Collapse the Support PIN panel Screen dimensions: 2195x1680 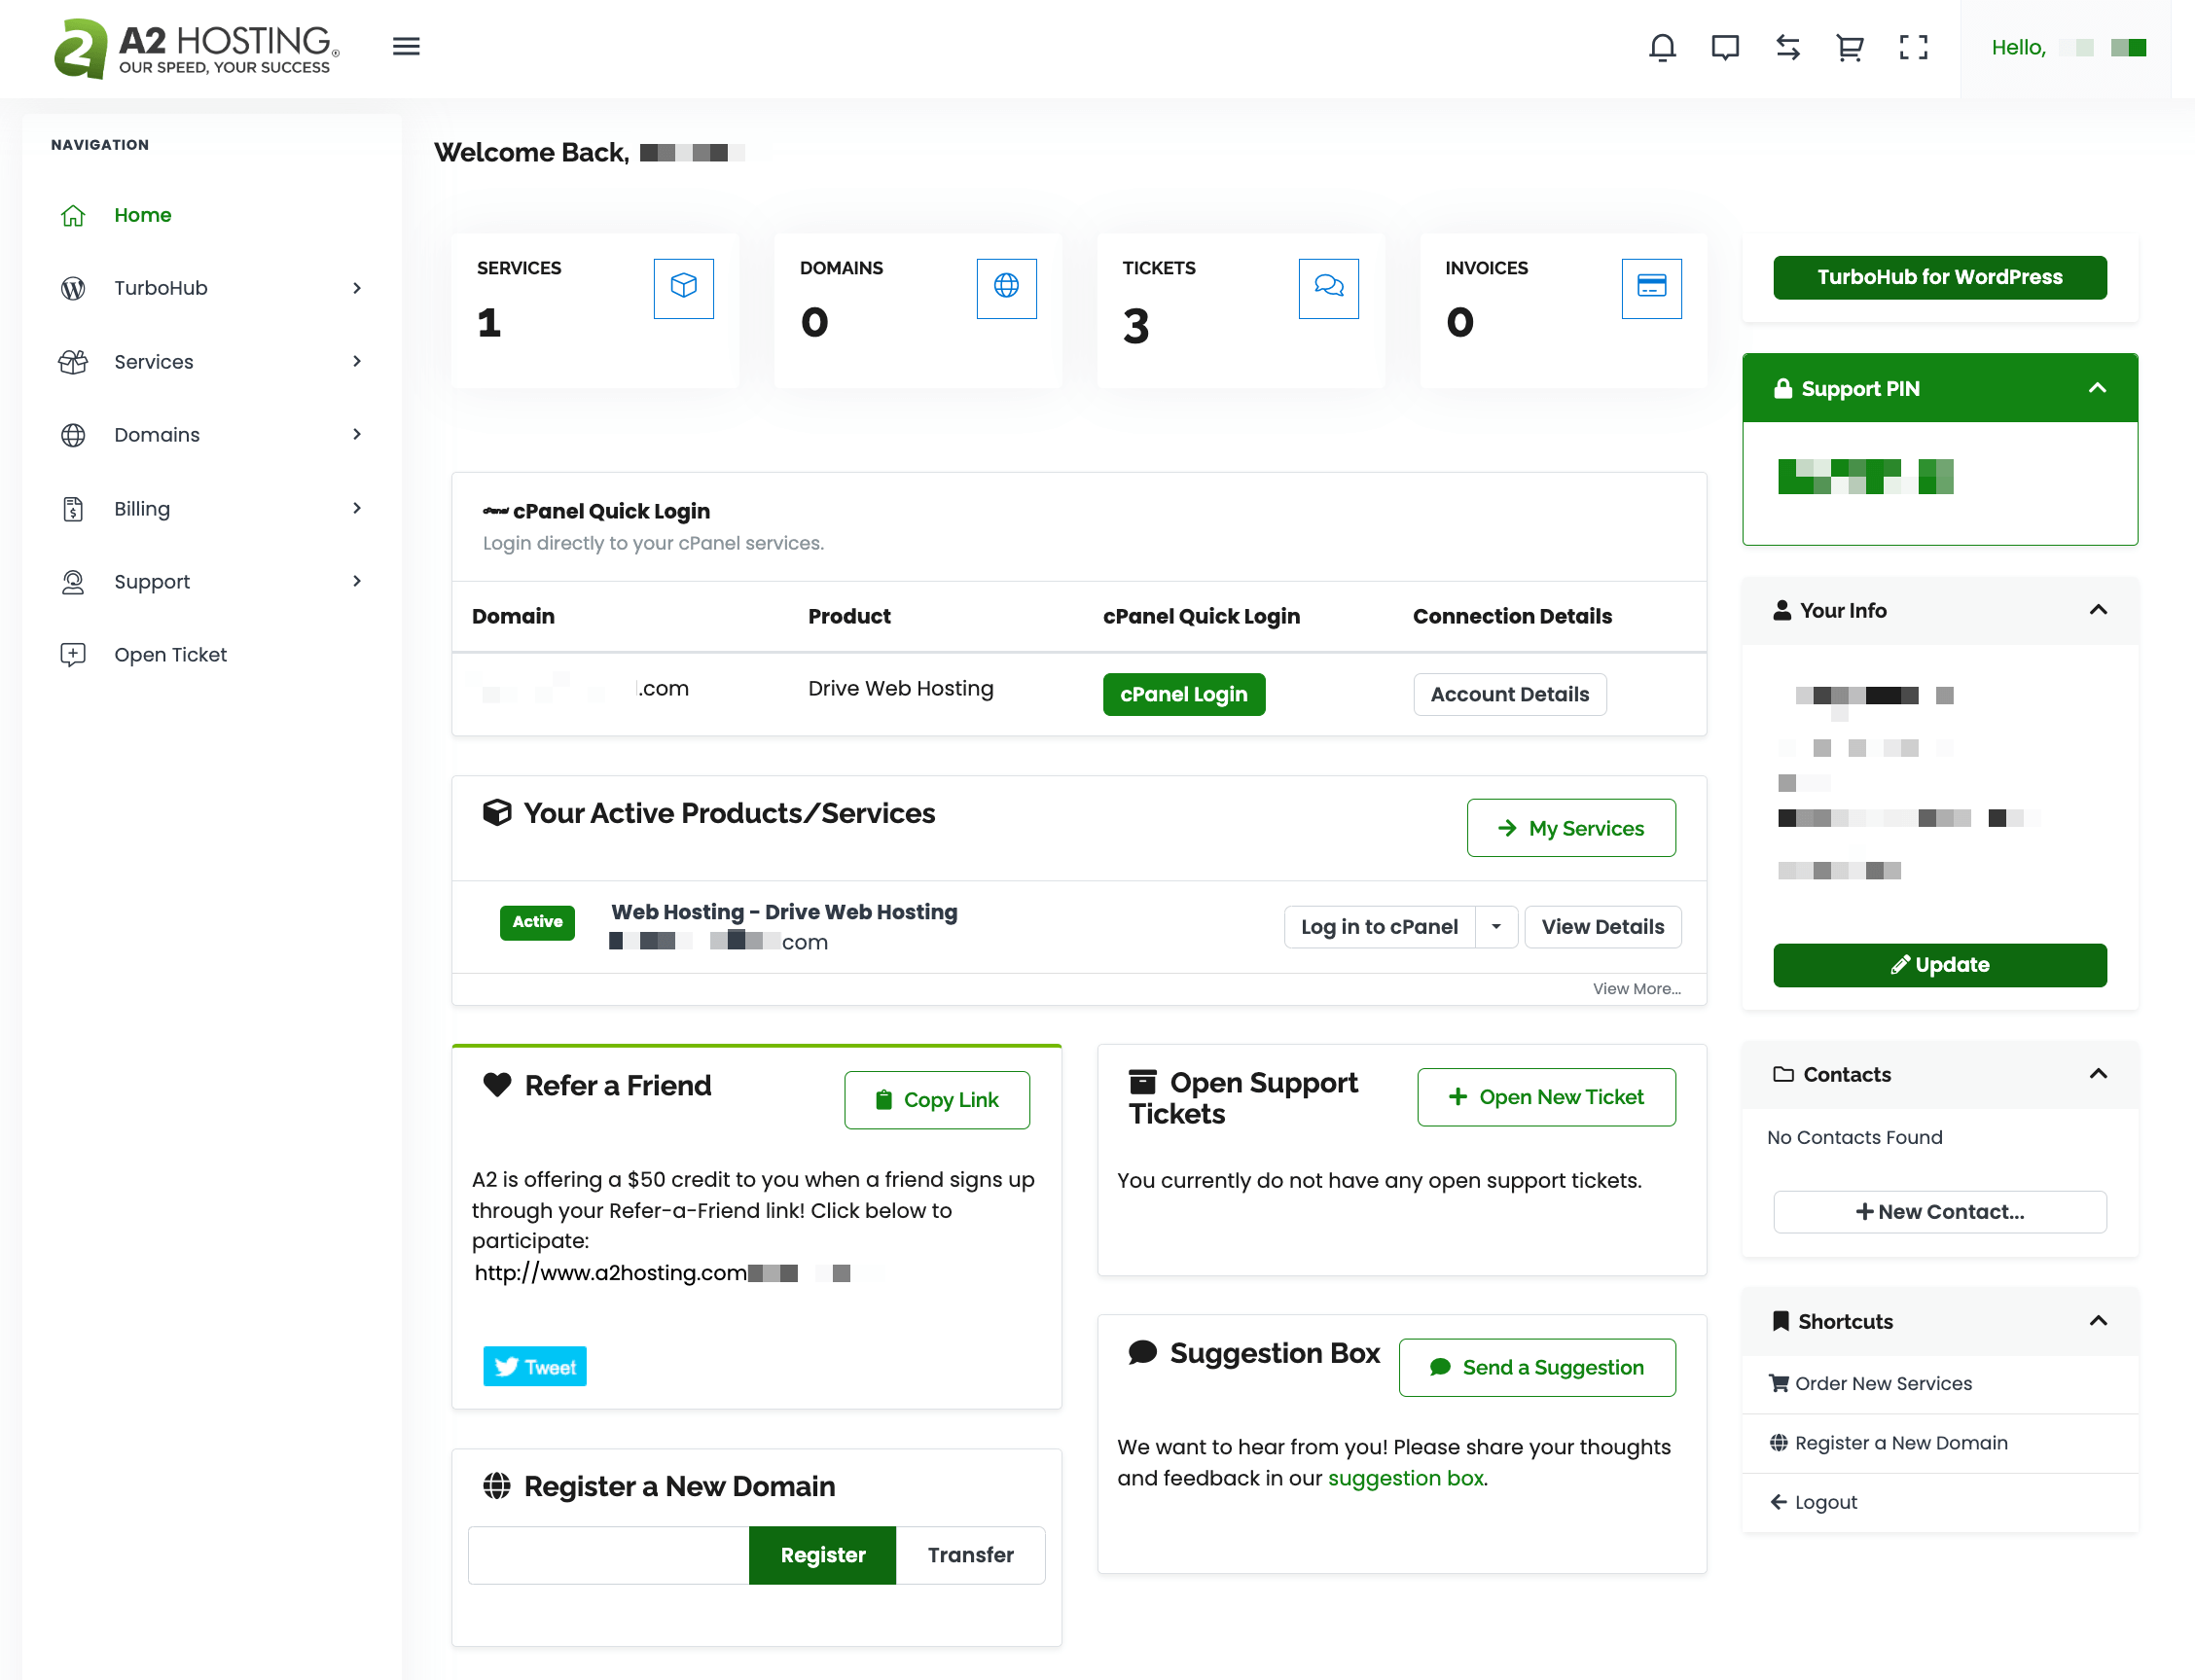pyautogui.click(x=2098, y=388)
